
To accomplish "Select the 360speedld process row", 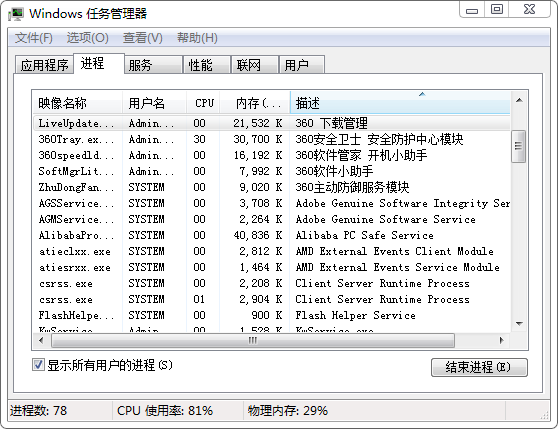I will (272, 155).
